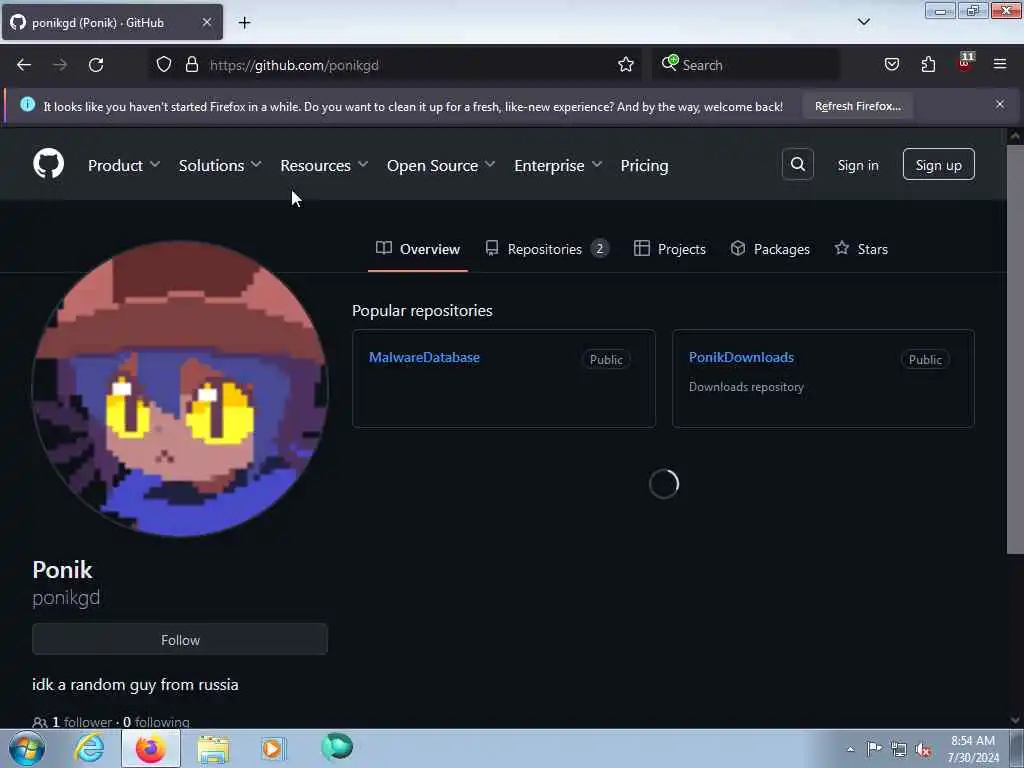Open the Extensions puzzle icon
The height and width of the screenshot is (768, 1024).
(x=928, y=65)
